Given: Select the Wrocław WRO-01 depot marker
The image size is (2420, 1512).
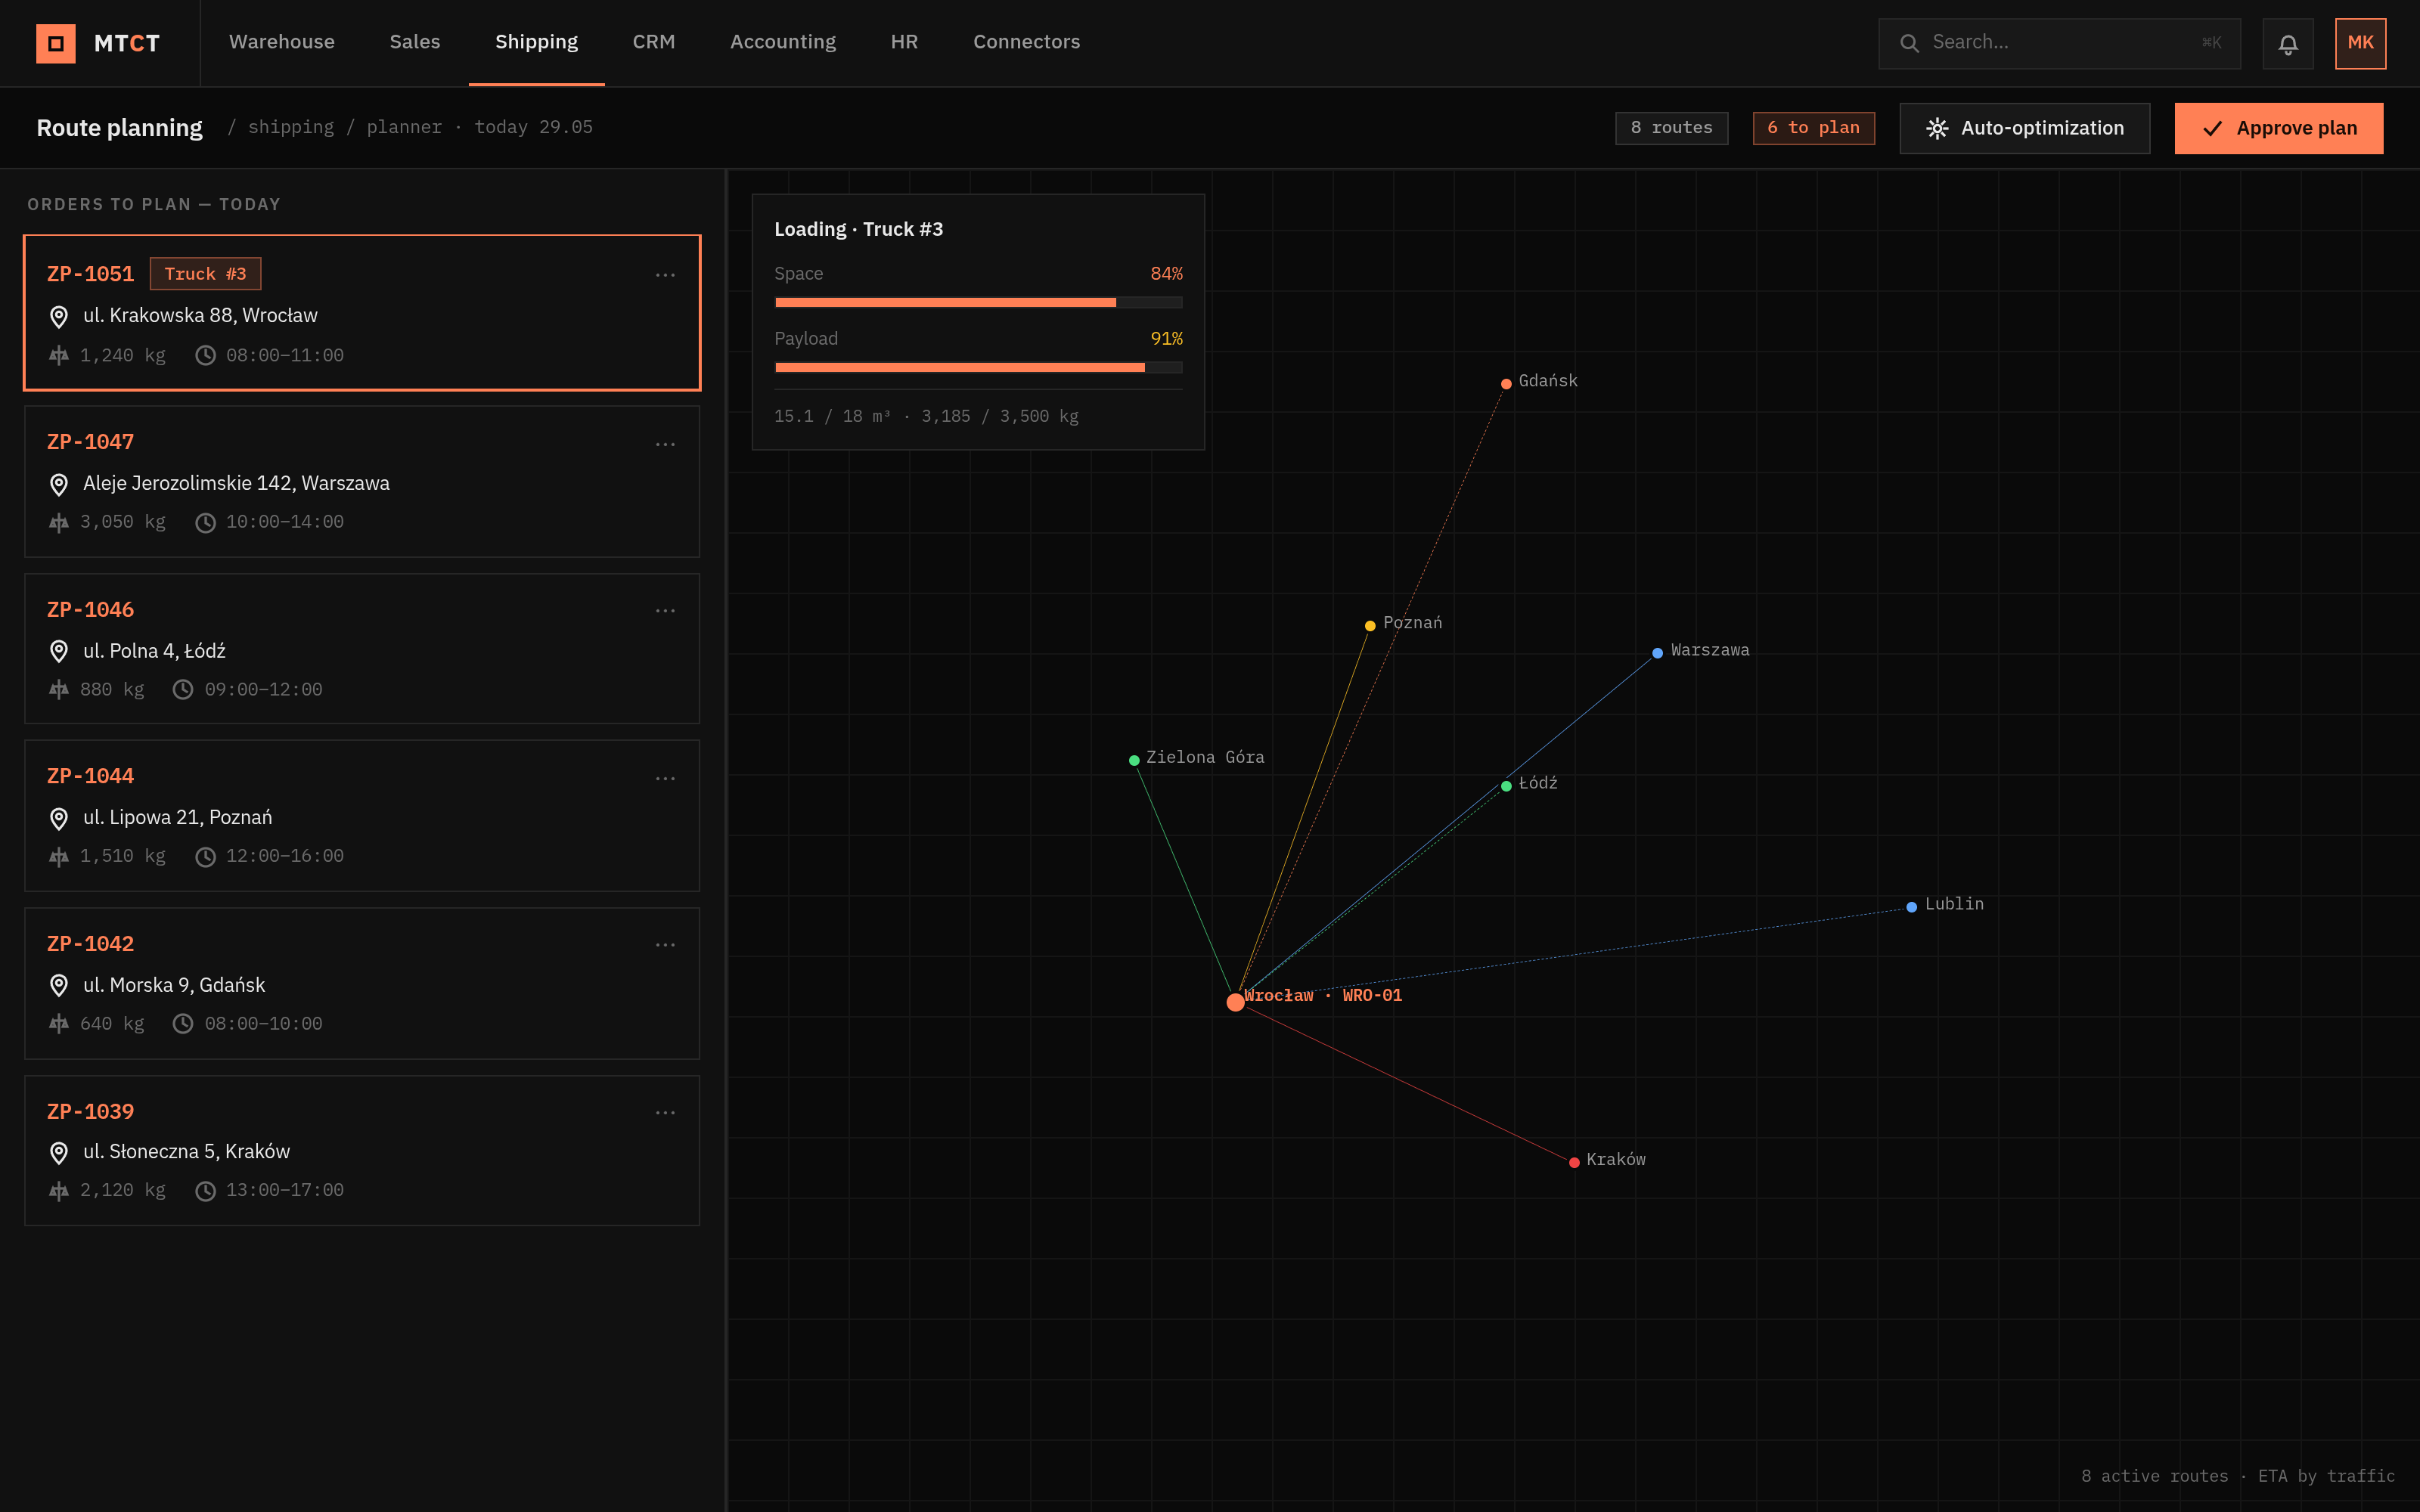Looking at the screenshot, I should click(x=1236, y=1002).
